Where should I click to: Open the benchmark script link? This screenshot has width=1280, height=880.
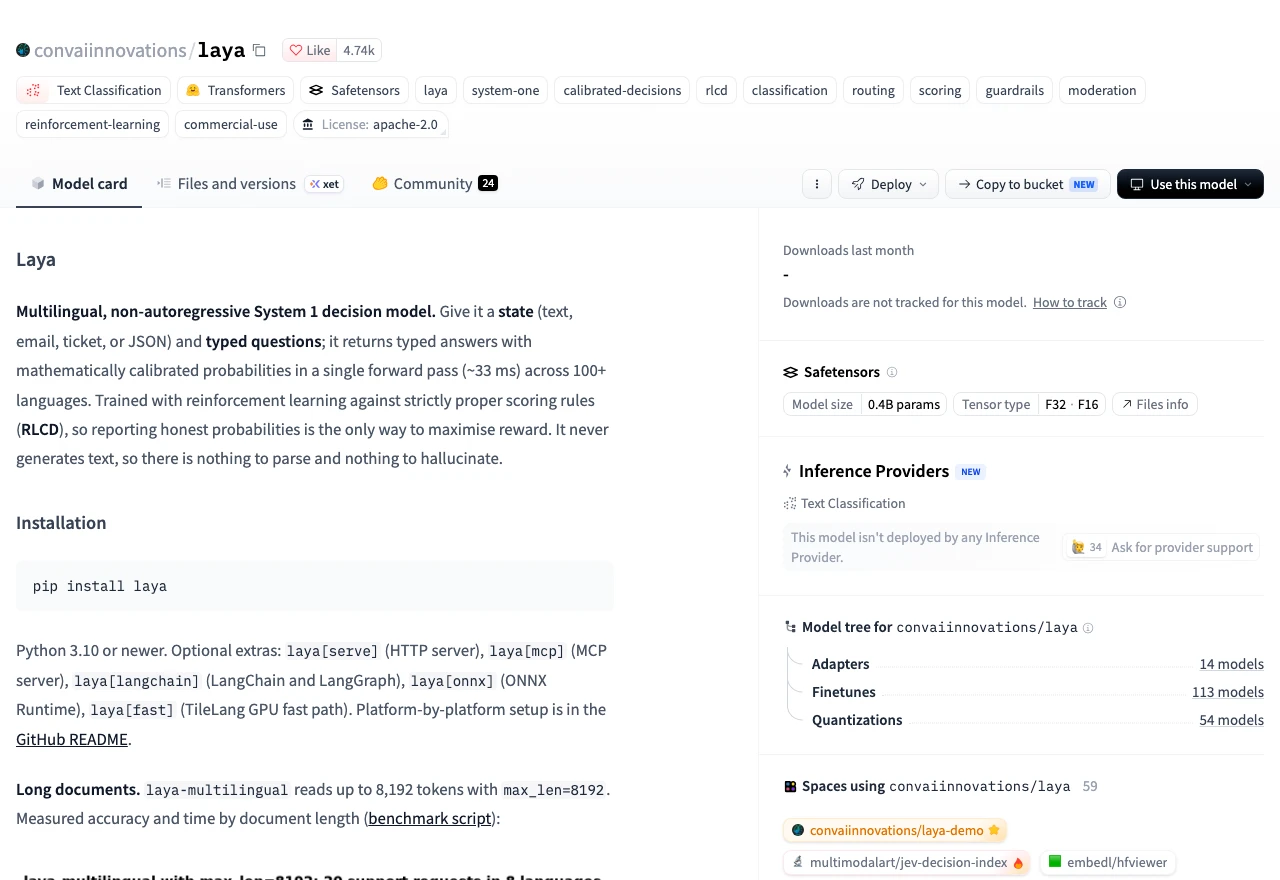430,818
